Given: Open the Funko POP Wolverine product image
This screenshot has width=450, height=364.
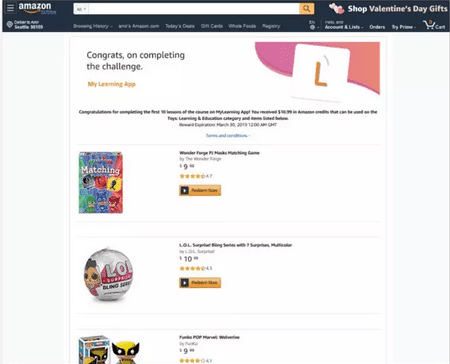Looking at the screenshot, I should [x=109, y=349].
